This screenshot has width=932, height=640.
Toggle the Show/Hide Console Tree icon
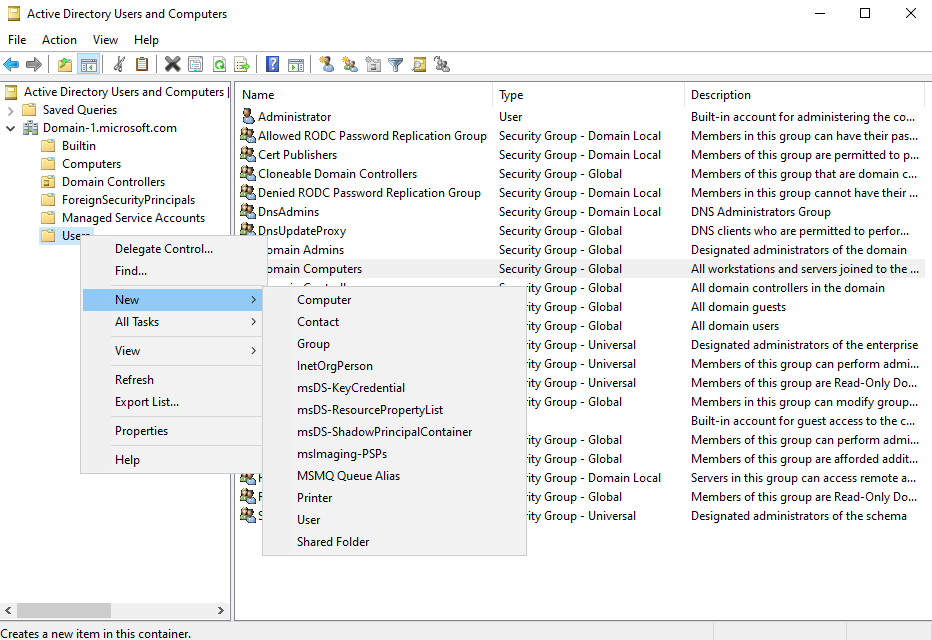click(x=88, y=64)
